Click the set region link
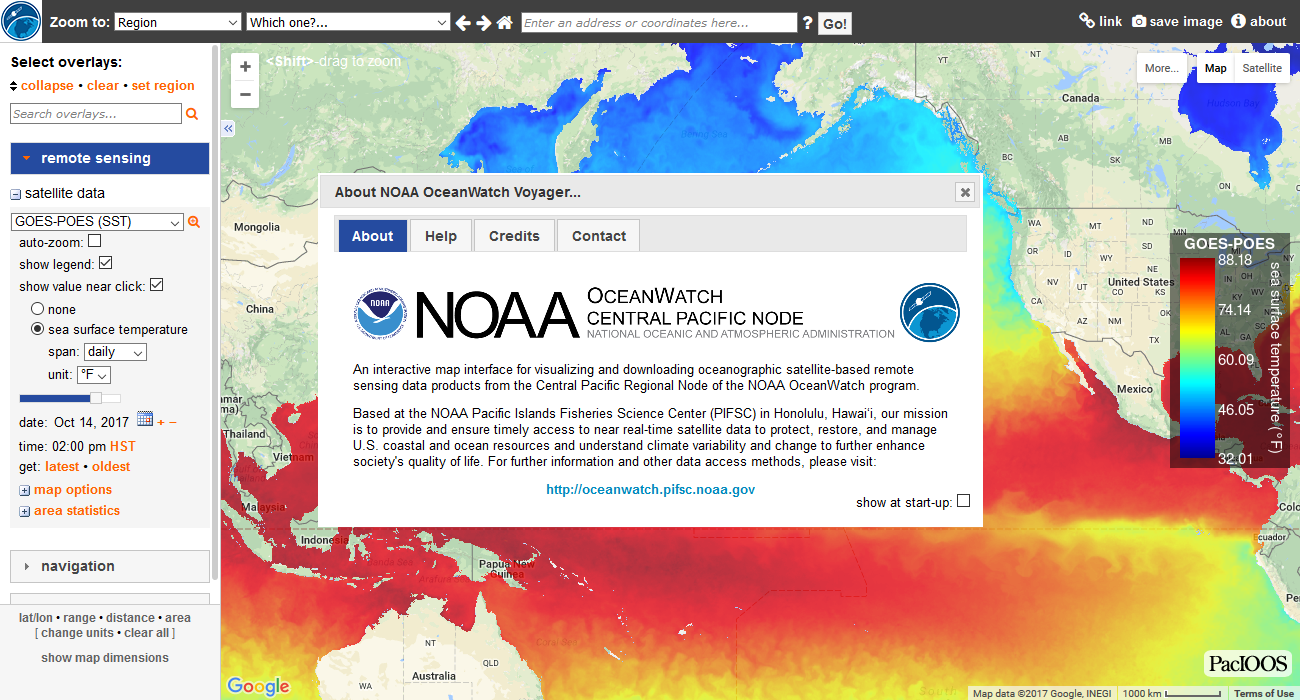1300x700 pixels. 163,86
